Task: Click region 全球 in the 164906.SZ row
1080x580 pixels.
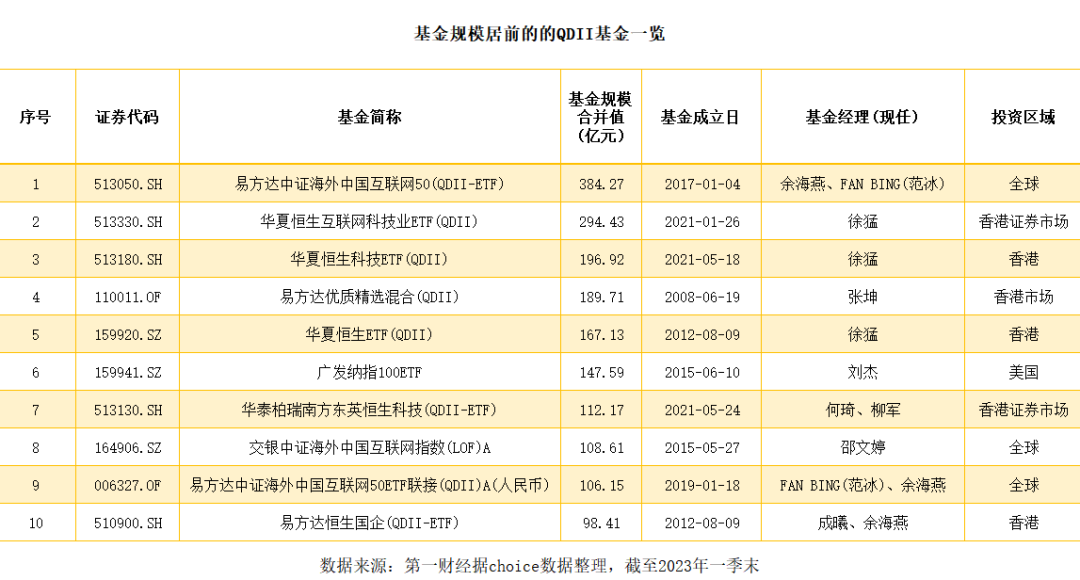Action: point(1024,448)
